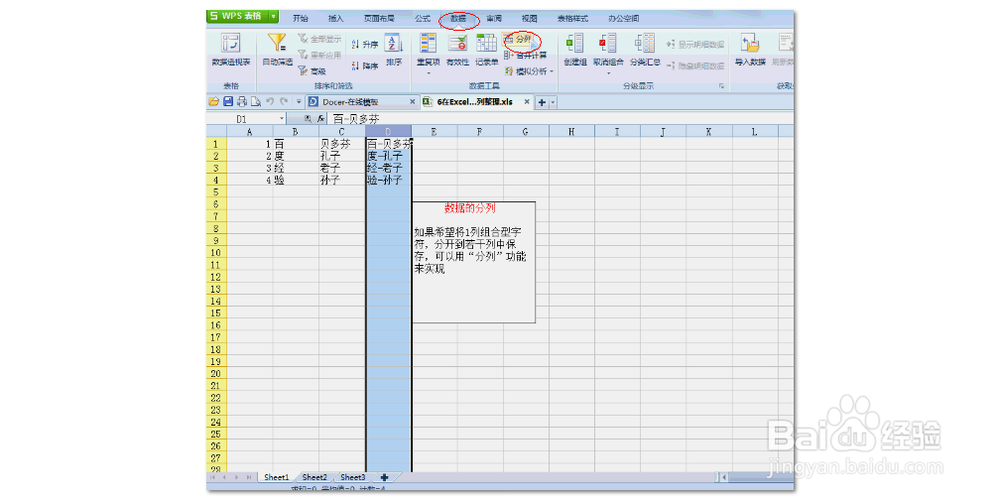The width and height of the screenshot is (1000, 502).
Task: Open the 排序 sort dialog
Action: pyautogui.click(x=393, y=50)
